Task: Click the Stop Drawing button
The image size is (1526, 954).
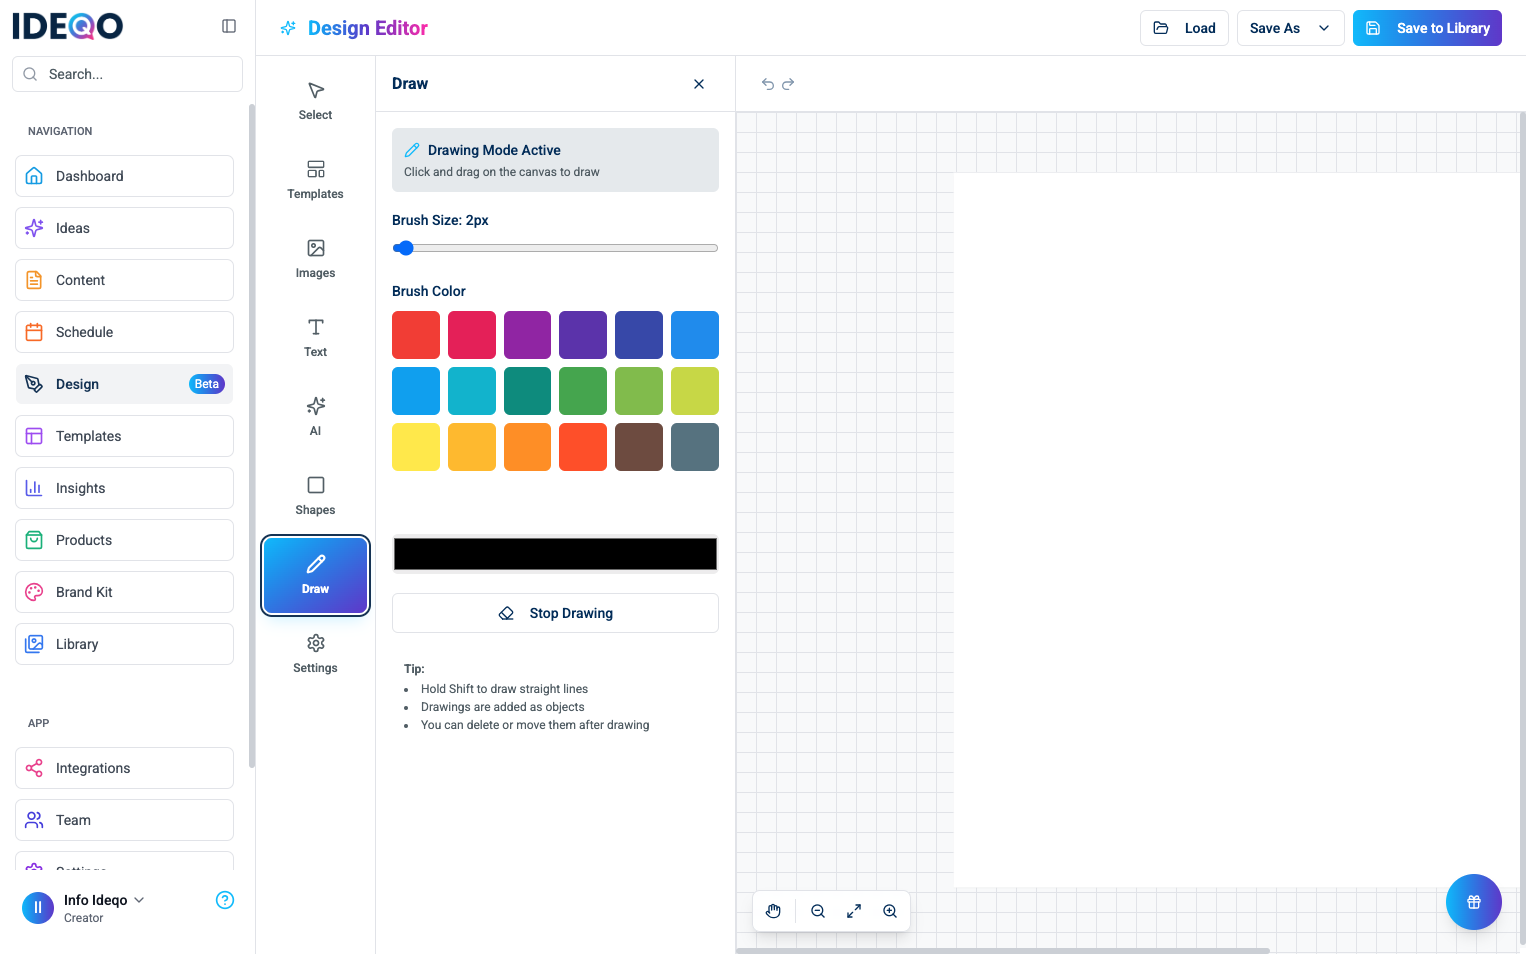Action: point(555,613)
